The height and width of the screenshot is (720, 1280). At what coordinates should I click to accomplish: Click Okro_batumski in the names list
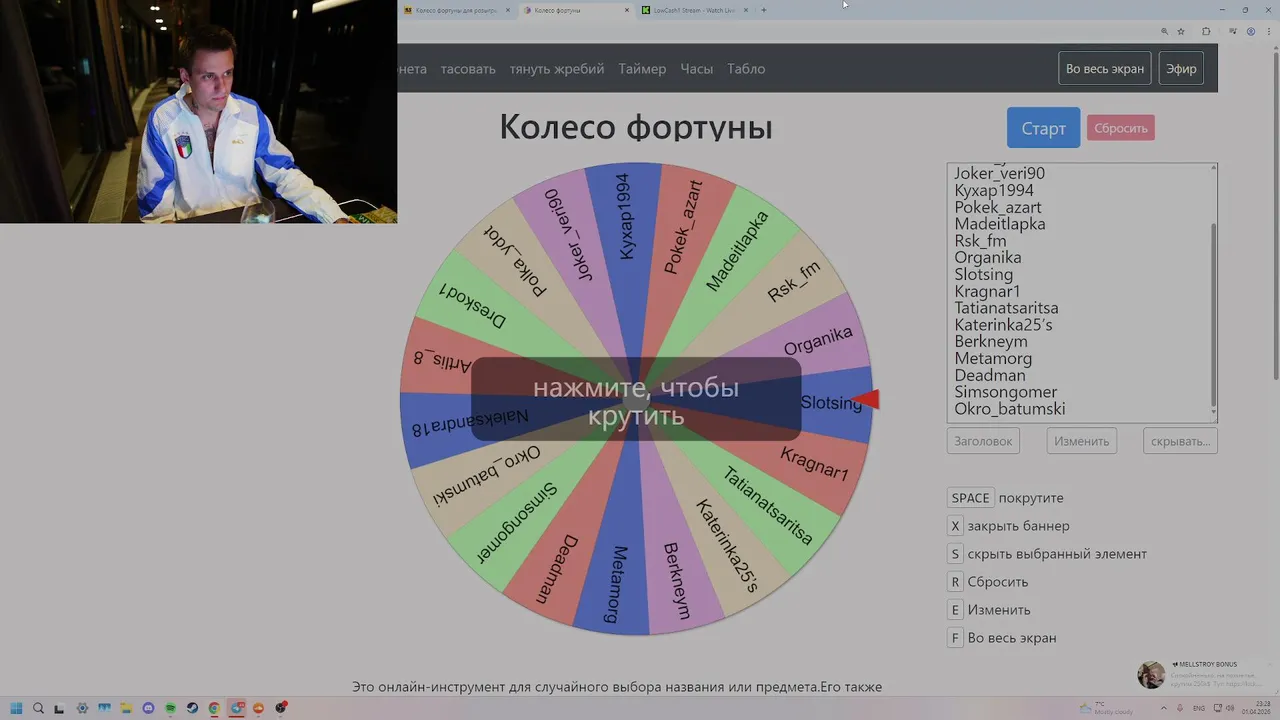pos(1009,409)
